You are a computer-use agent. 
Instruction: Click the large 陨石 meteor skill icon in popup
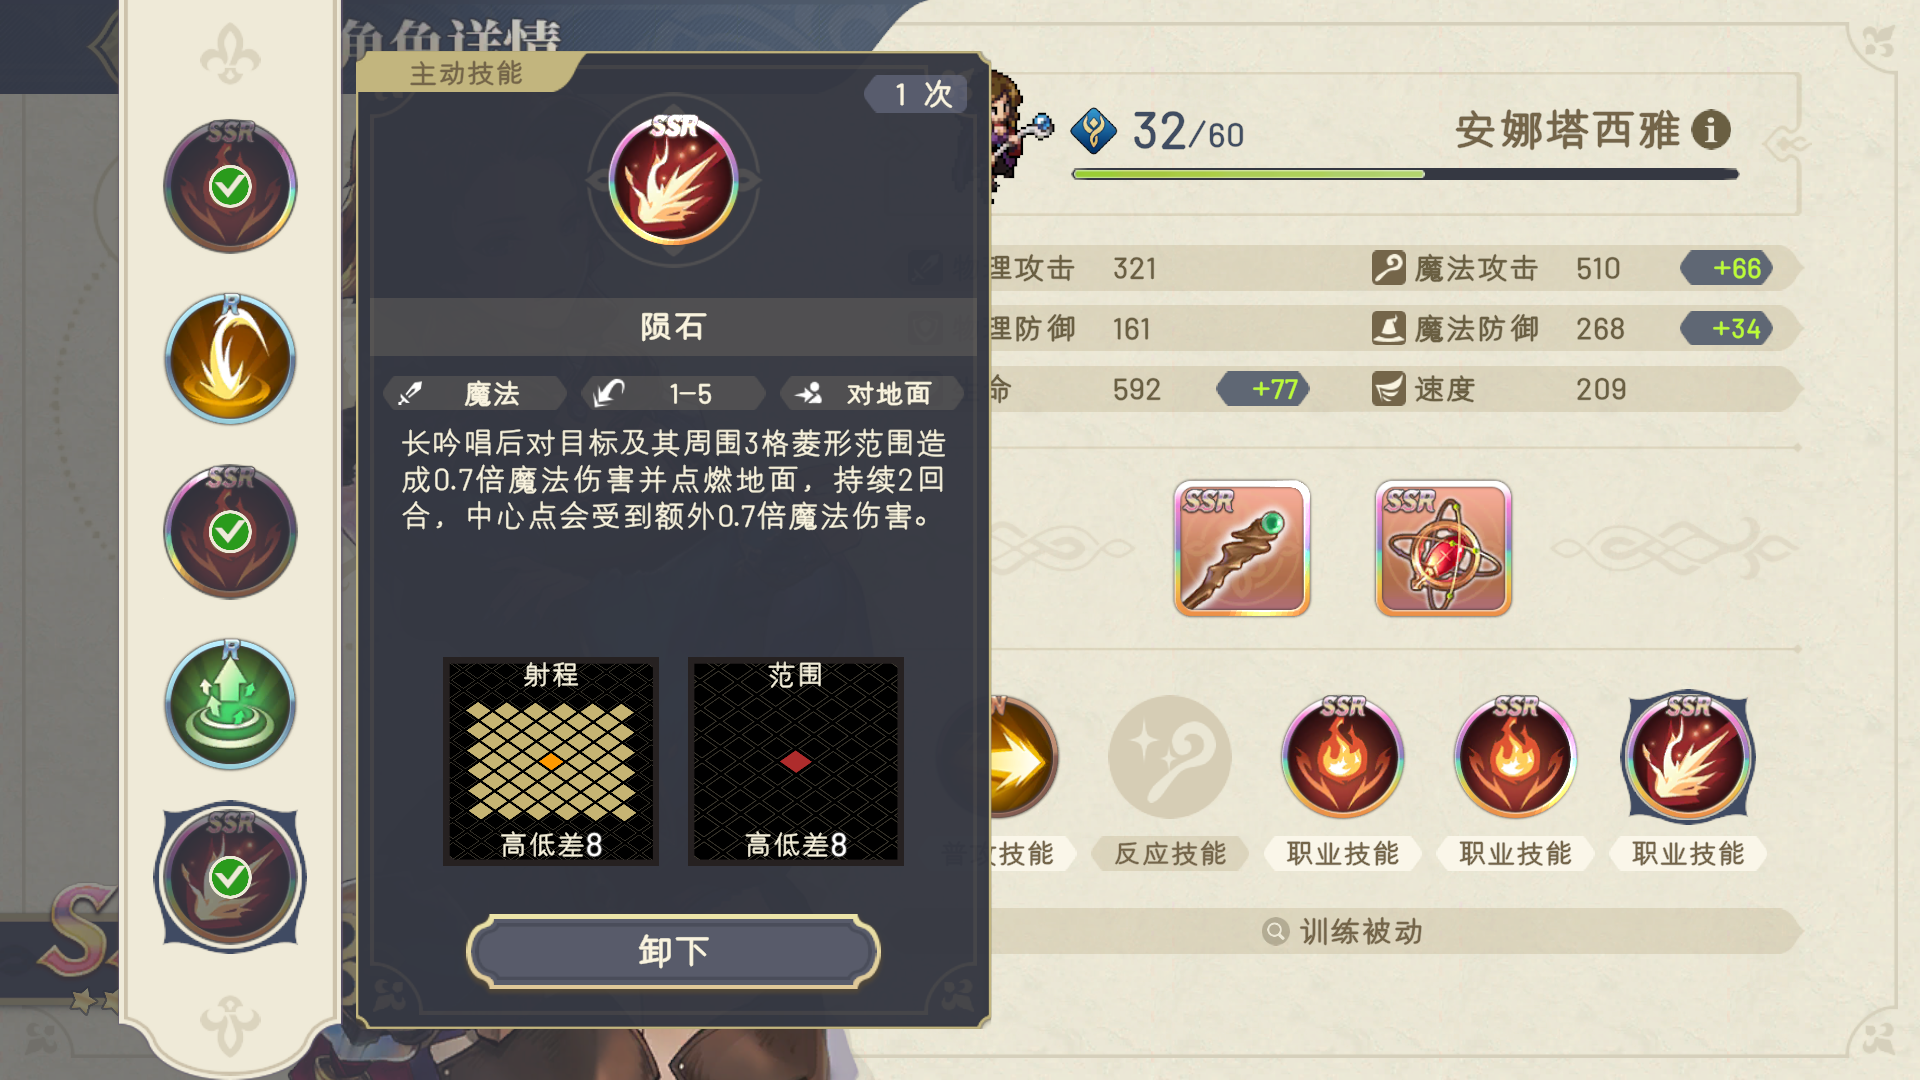pyautogui.click(x=674, y=180)
